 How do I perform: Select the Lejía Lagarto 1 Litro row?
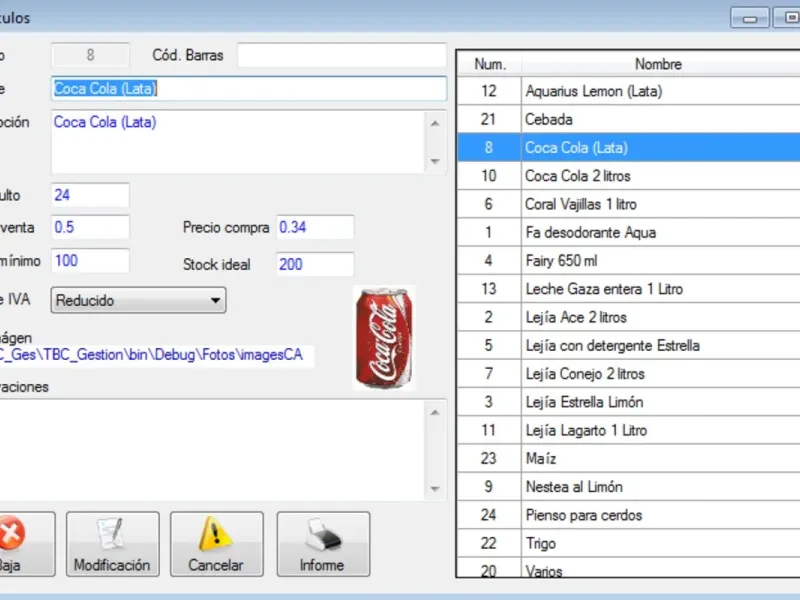(x=629, y=430)
